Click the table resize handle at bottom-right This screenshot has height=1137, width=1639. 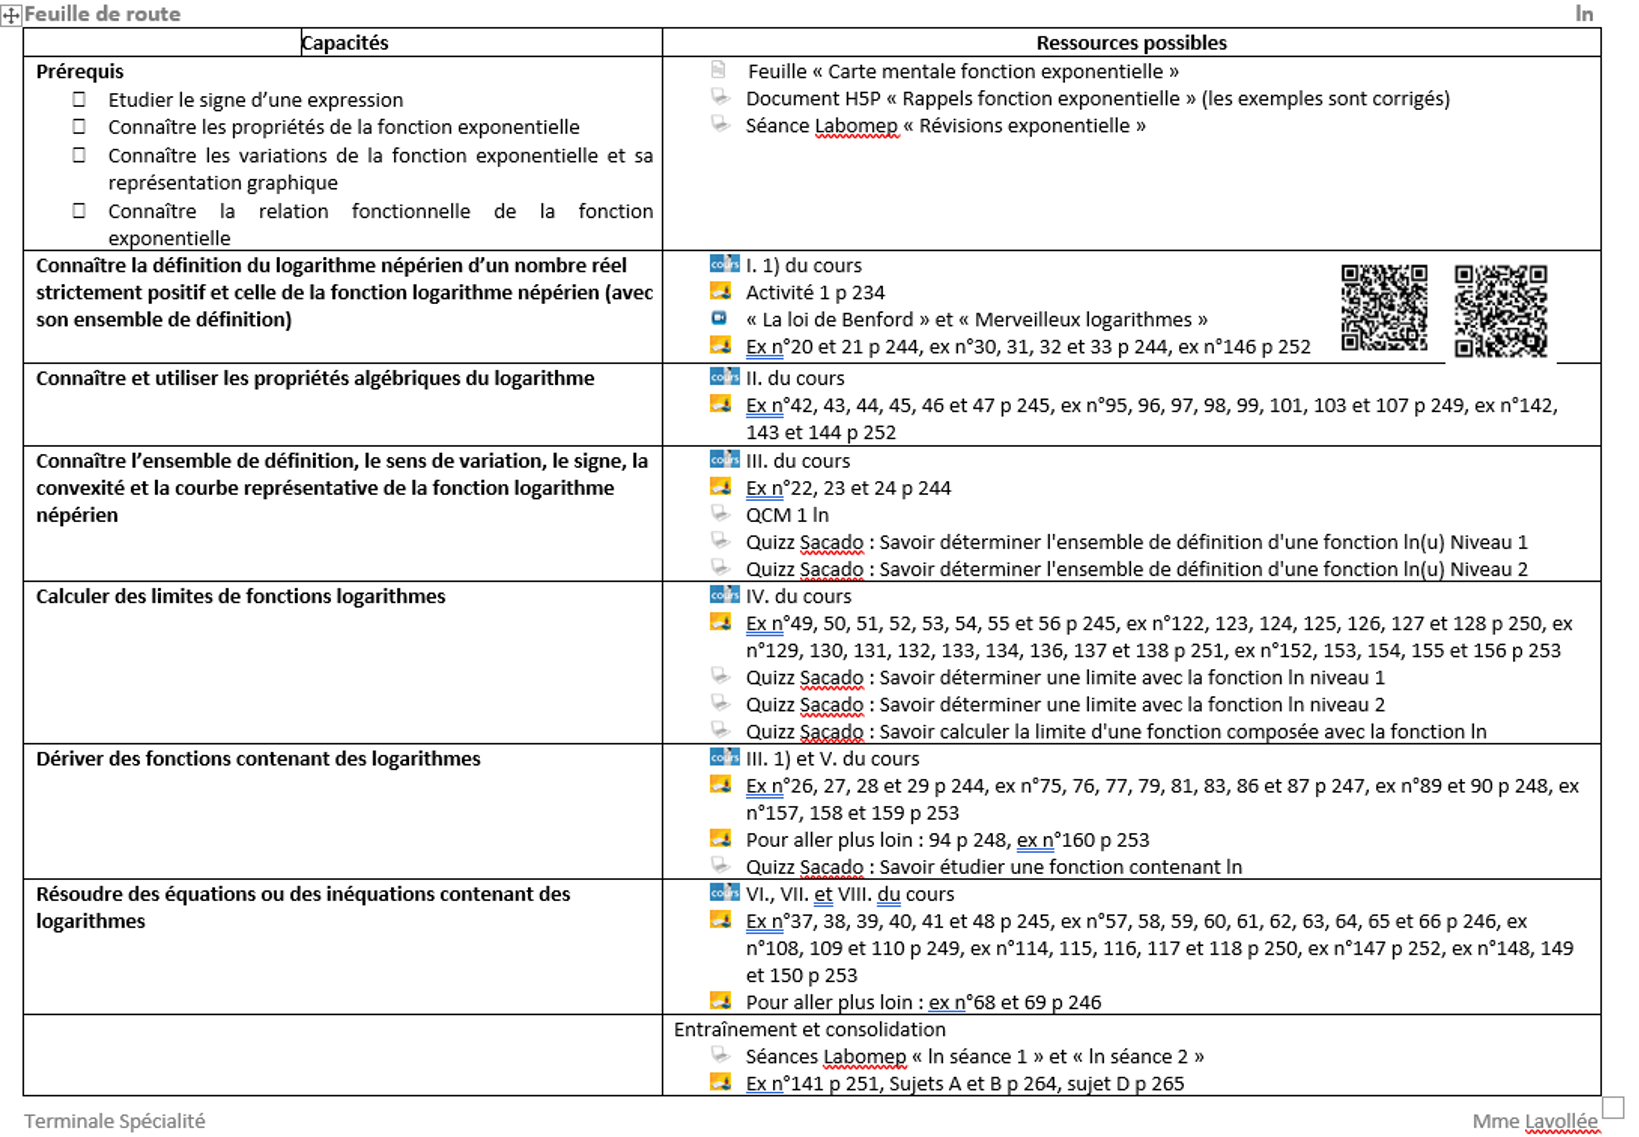click(1612, 1107)
